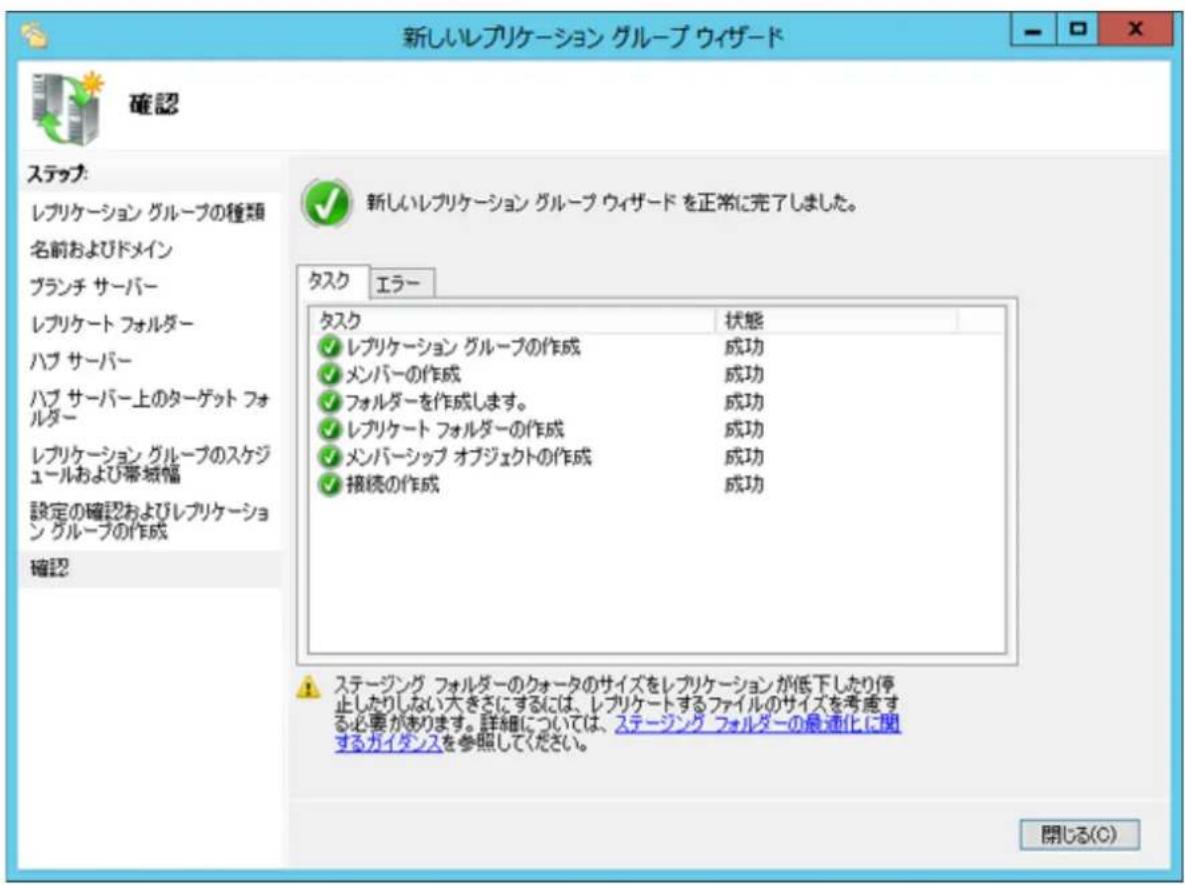The image size is (1185, 885).
Task: Select the ハブ サーバー step
Action: point(81,360)
